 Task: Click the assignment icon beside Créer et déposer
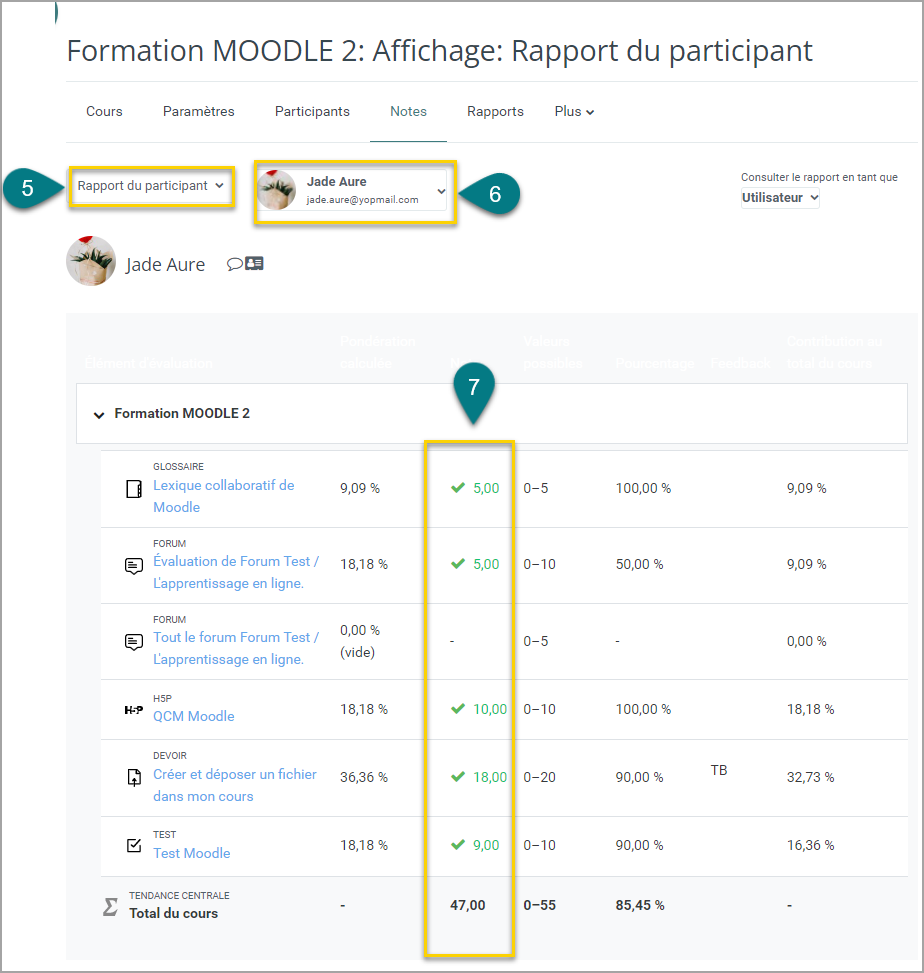pos(134,778)
